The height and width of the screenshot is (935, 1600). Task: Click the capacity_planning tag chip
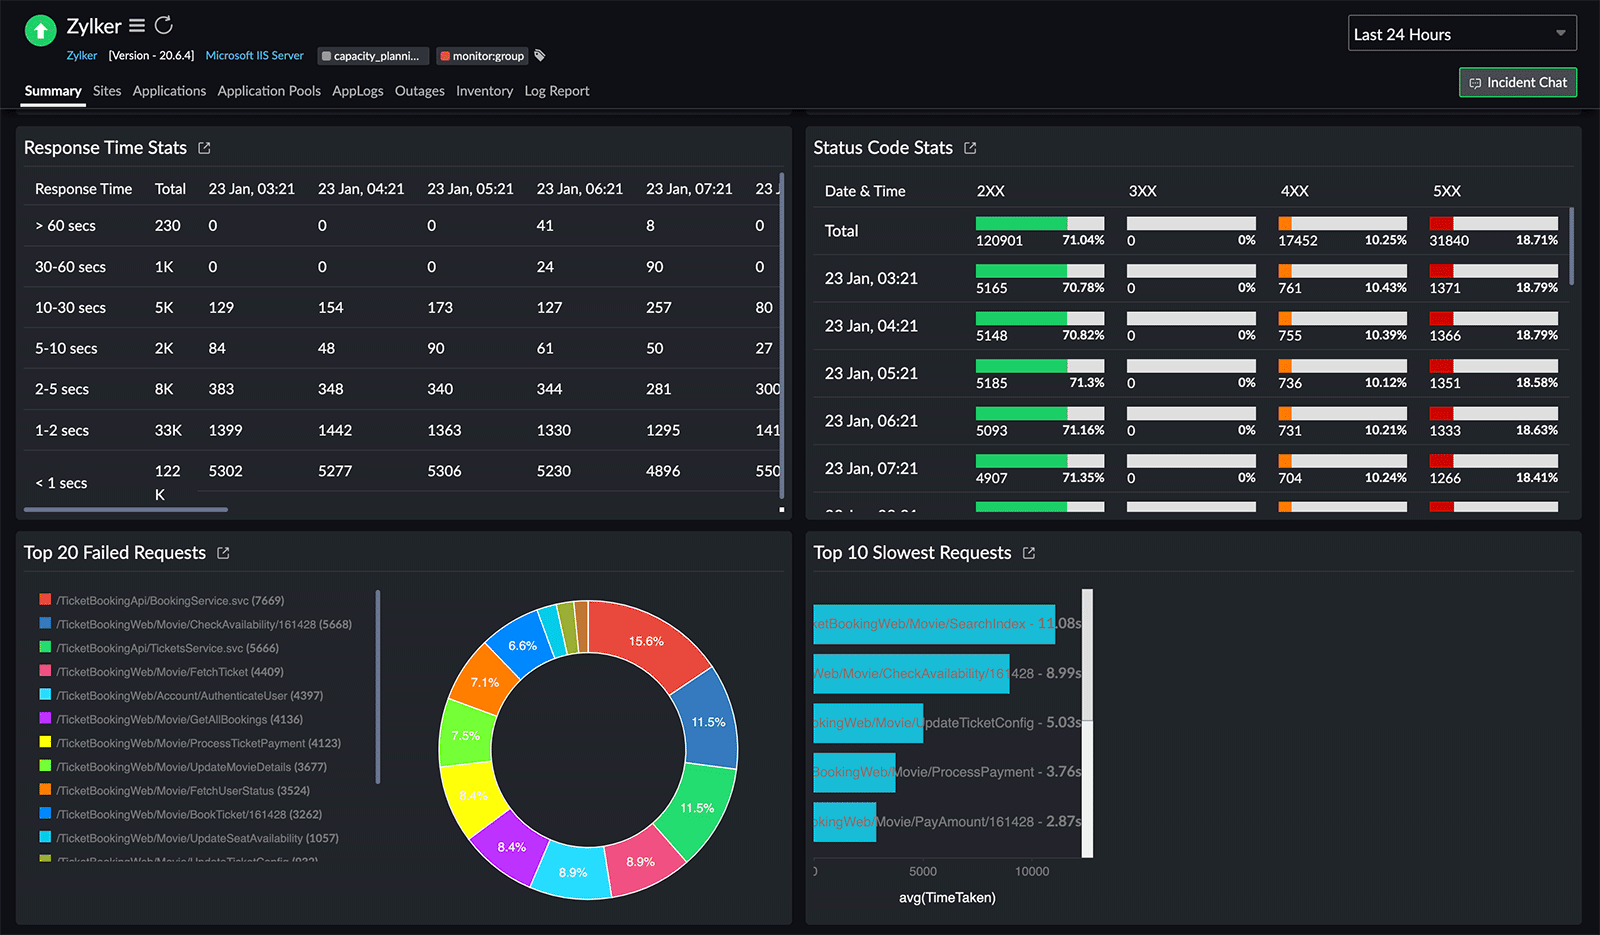pos(372,56)
